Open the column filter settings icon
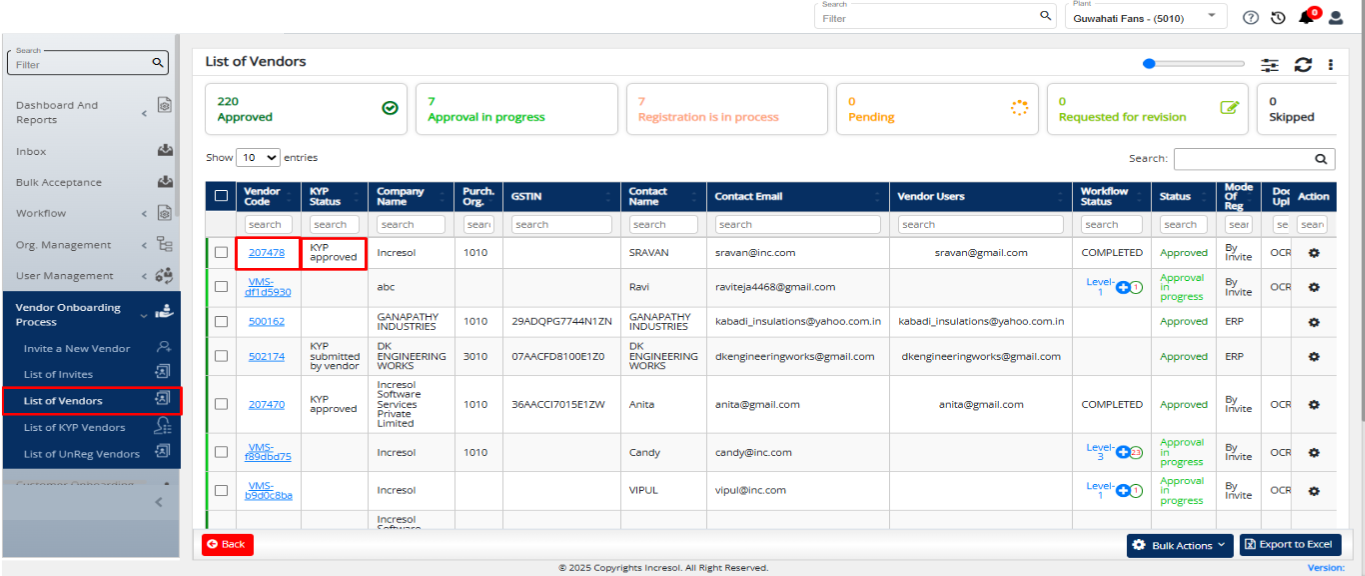Screen dimensions: 1365x576 click(x=1270, y=64)
